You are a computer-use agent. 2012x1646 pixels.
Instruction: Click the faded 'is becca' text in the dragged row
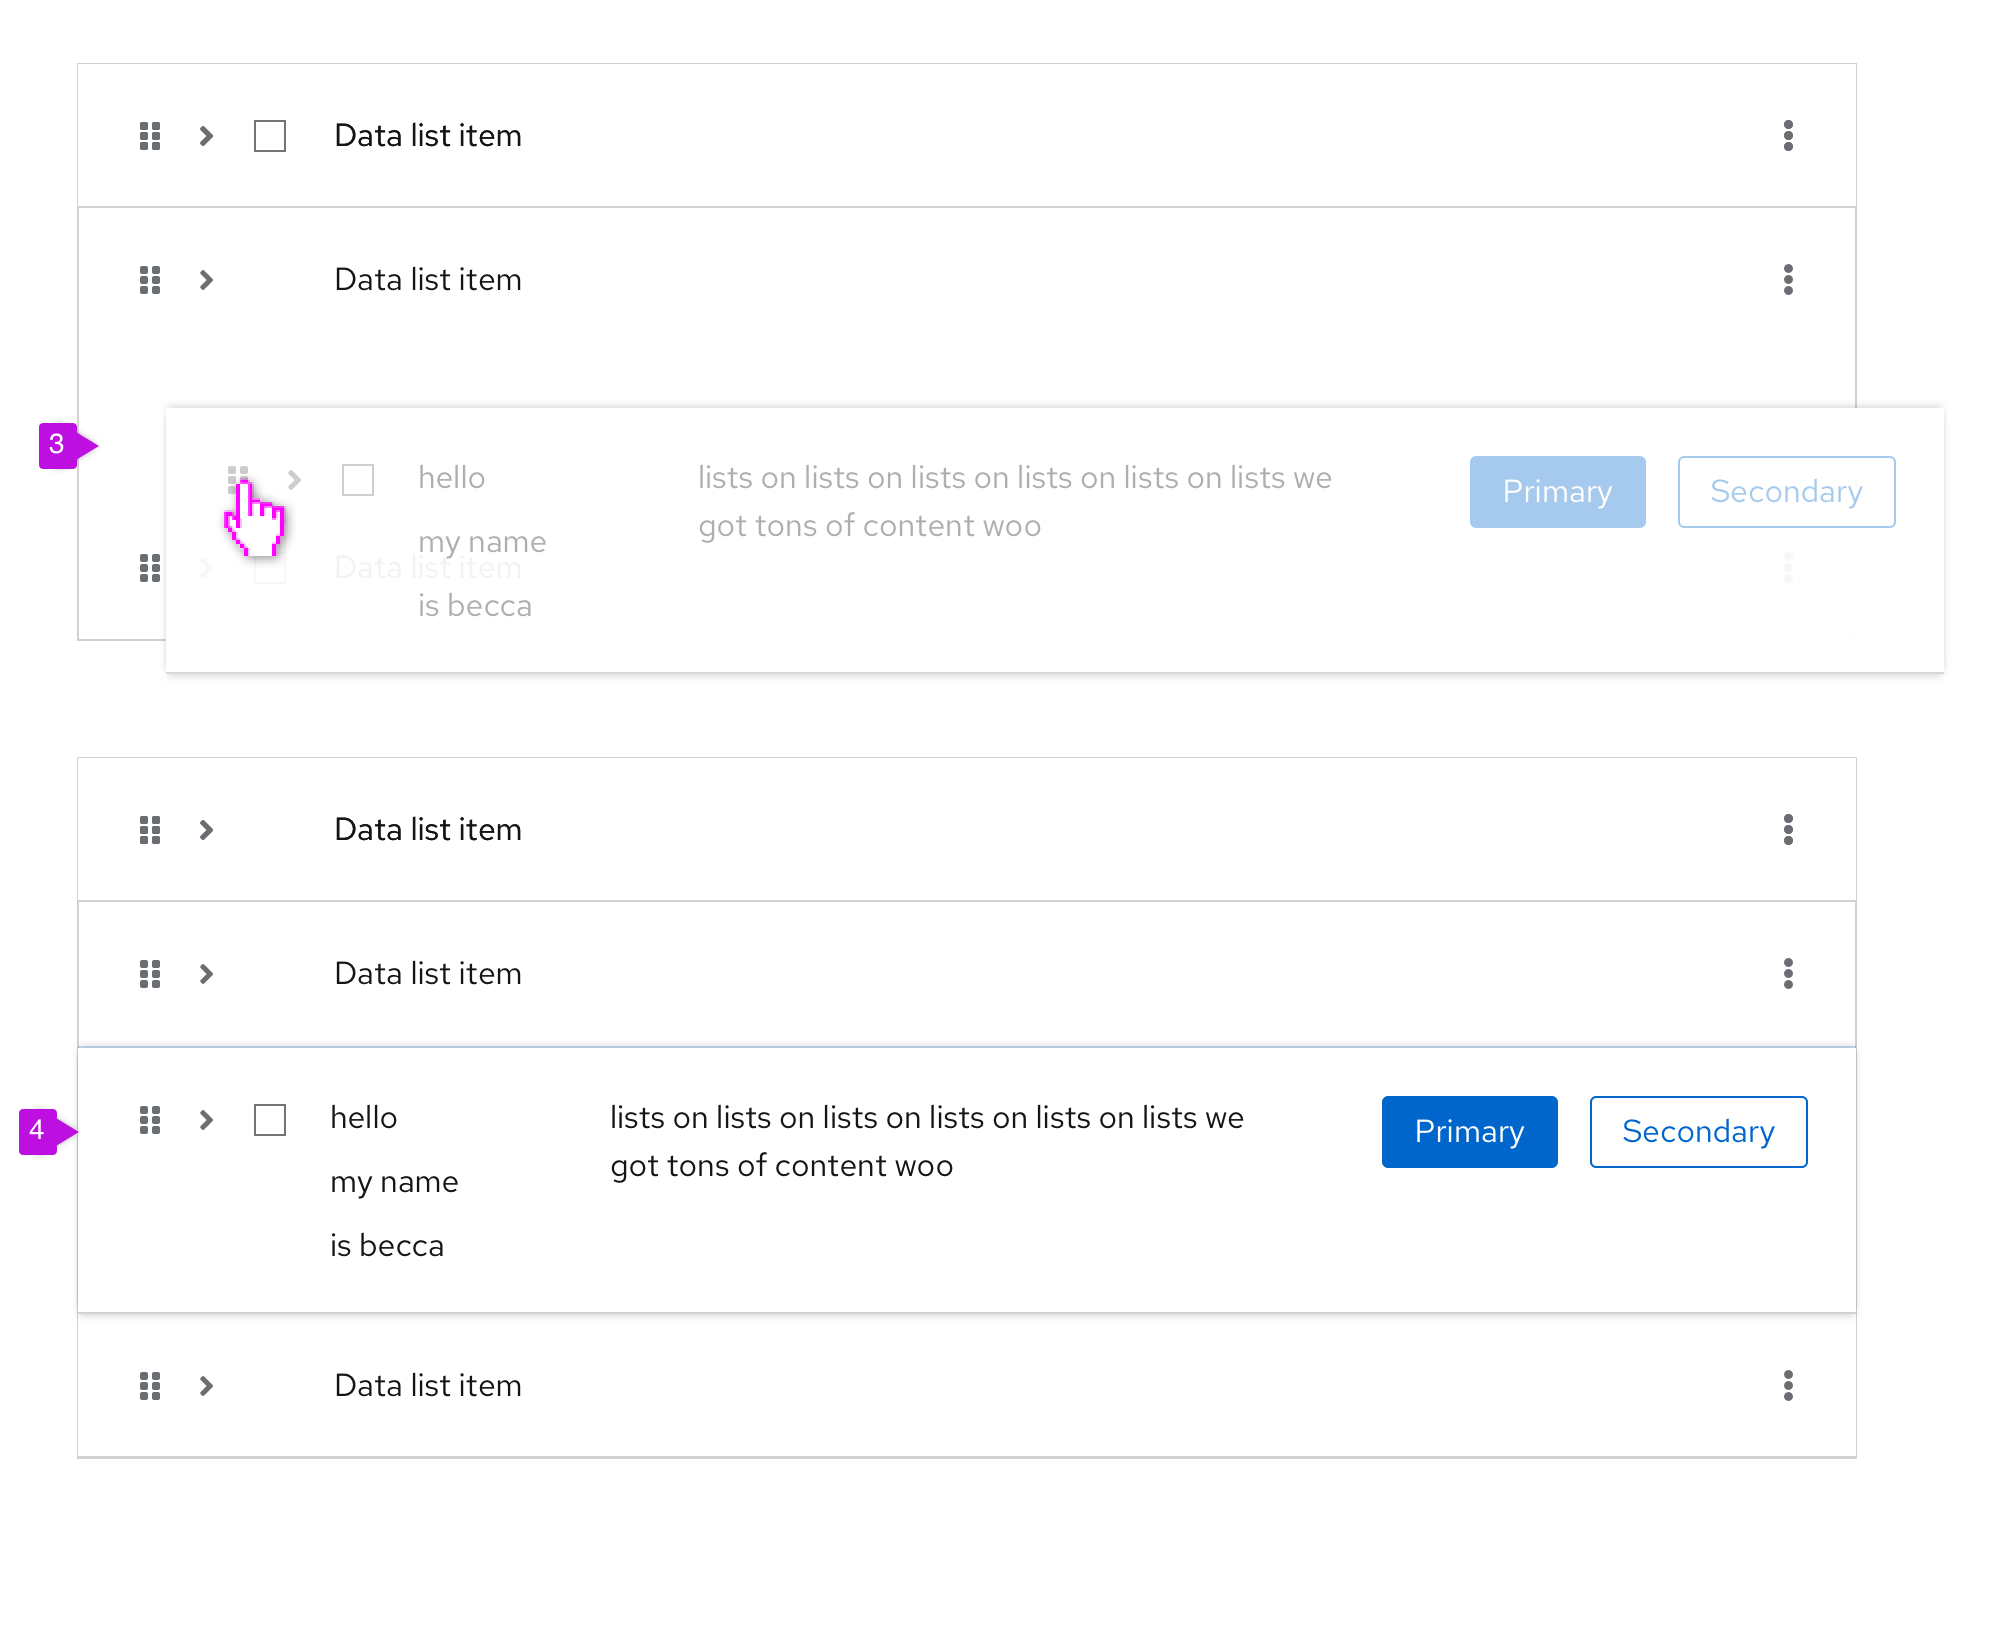(475, 606)
